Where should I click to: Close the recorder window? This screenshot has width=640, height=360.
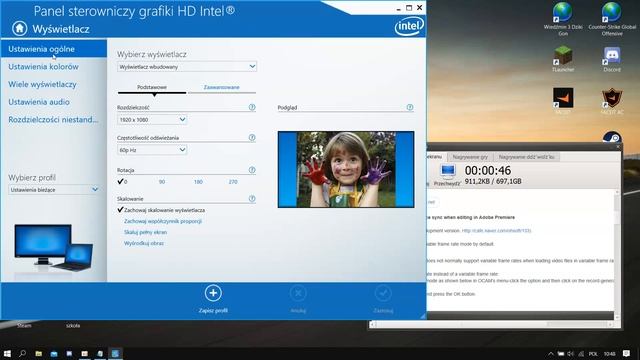pyautogui.click(x=618, y=146)
